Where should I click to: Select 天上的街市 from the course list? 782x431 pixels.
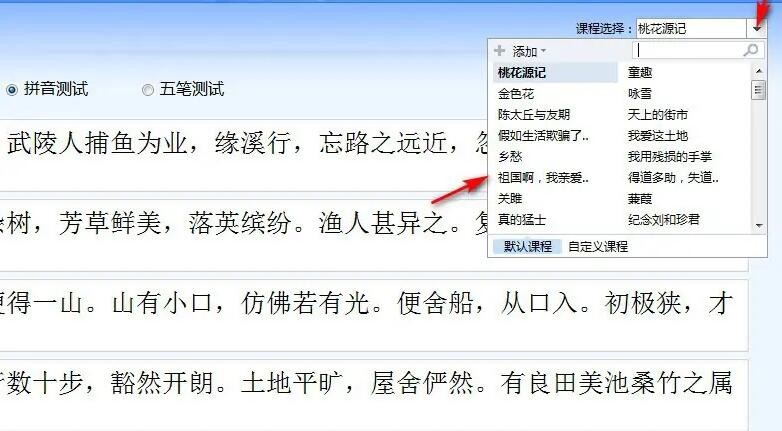pos(657,115)
